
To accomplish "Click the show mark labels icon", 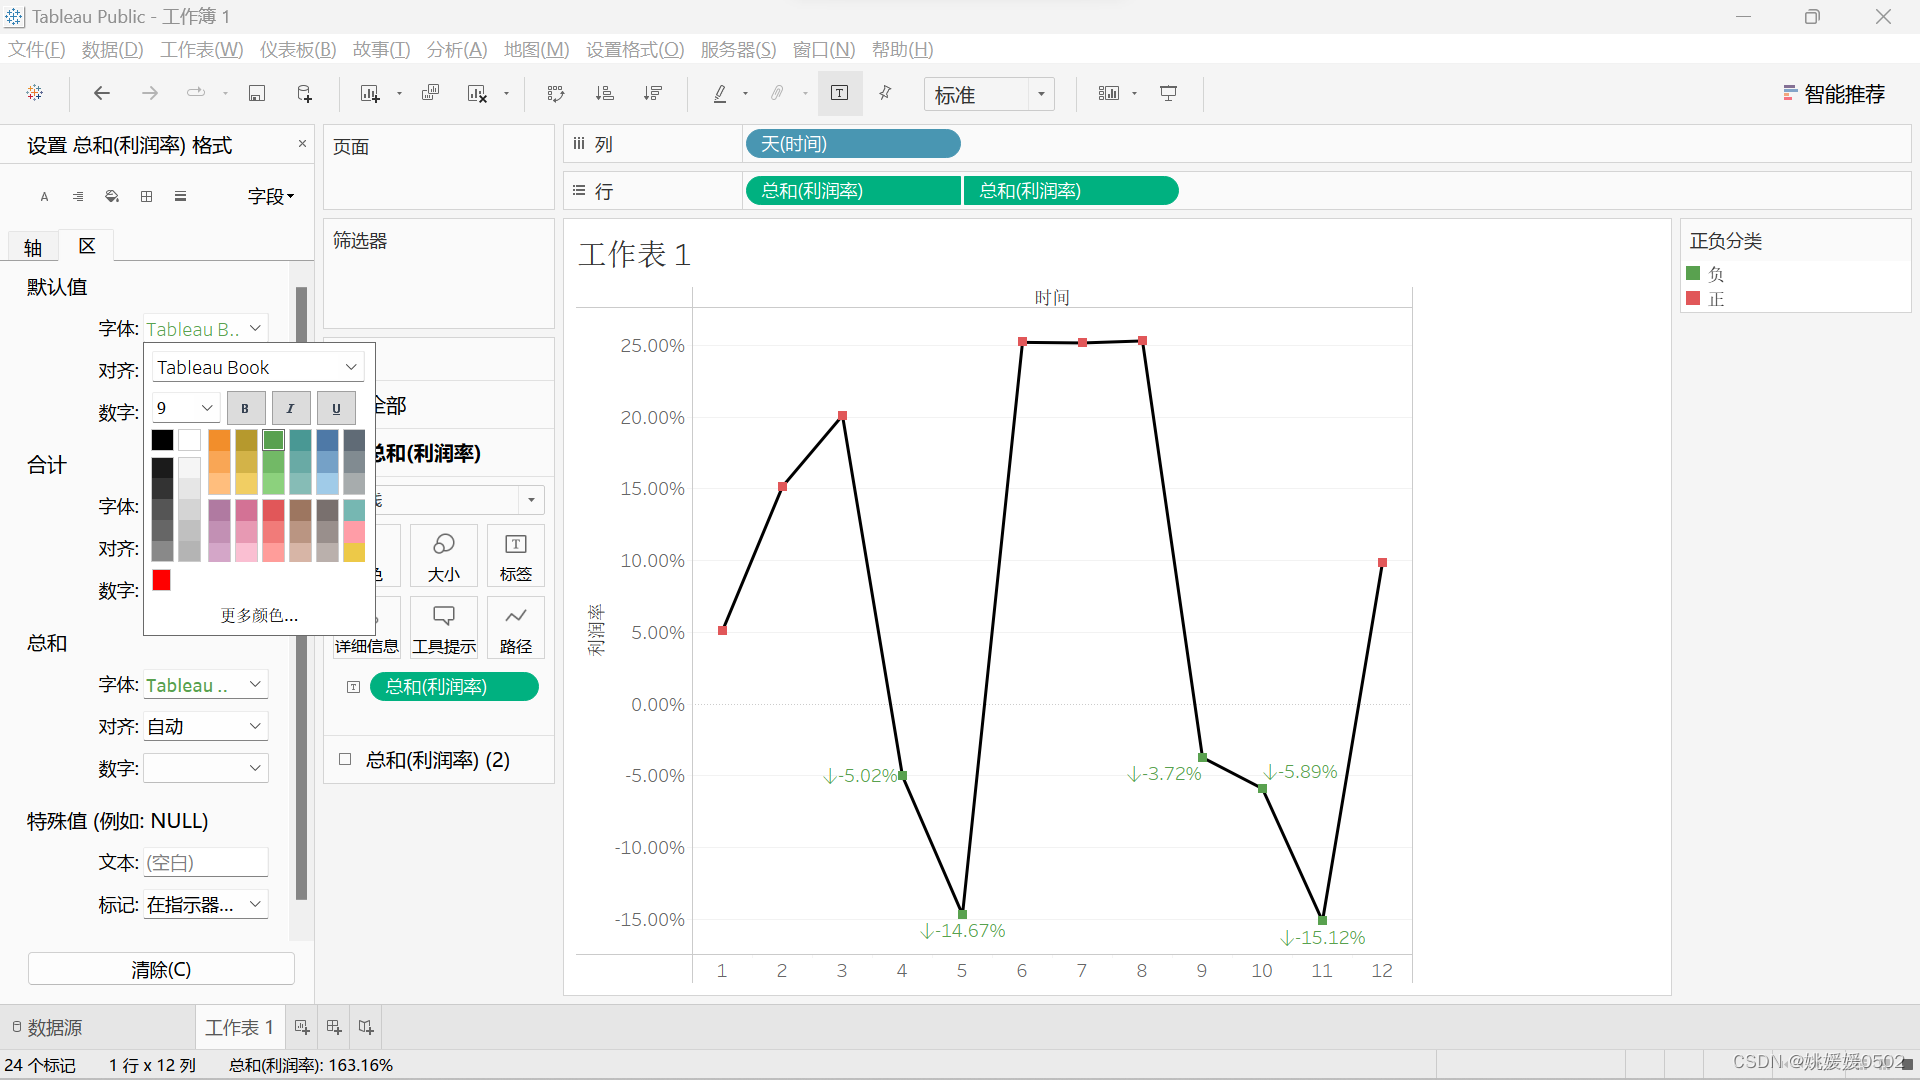I will pos(839,93).
